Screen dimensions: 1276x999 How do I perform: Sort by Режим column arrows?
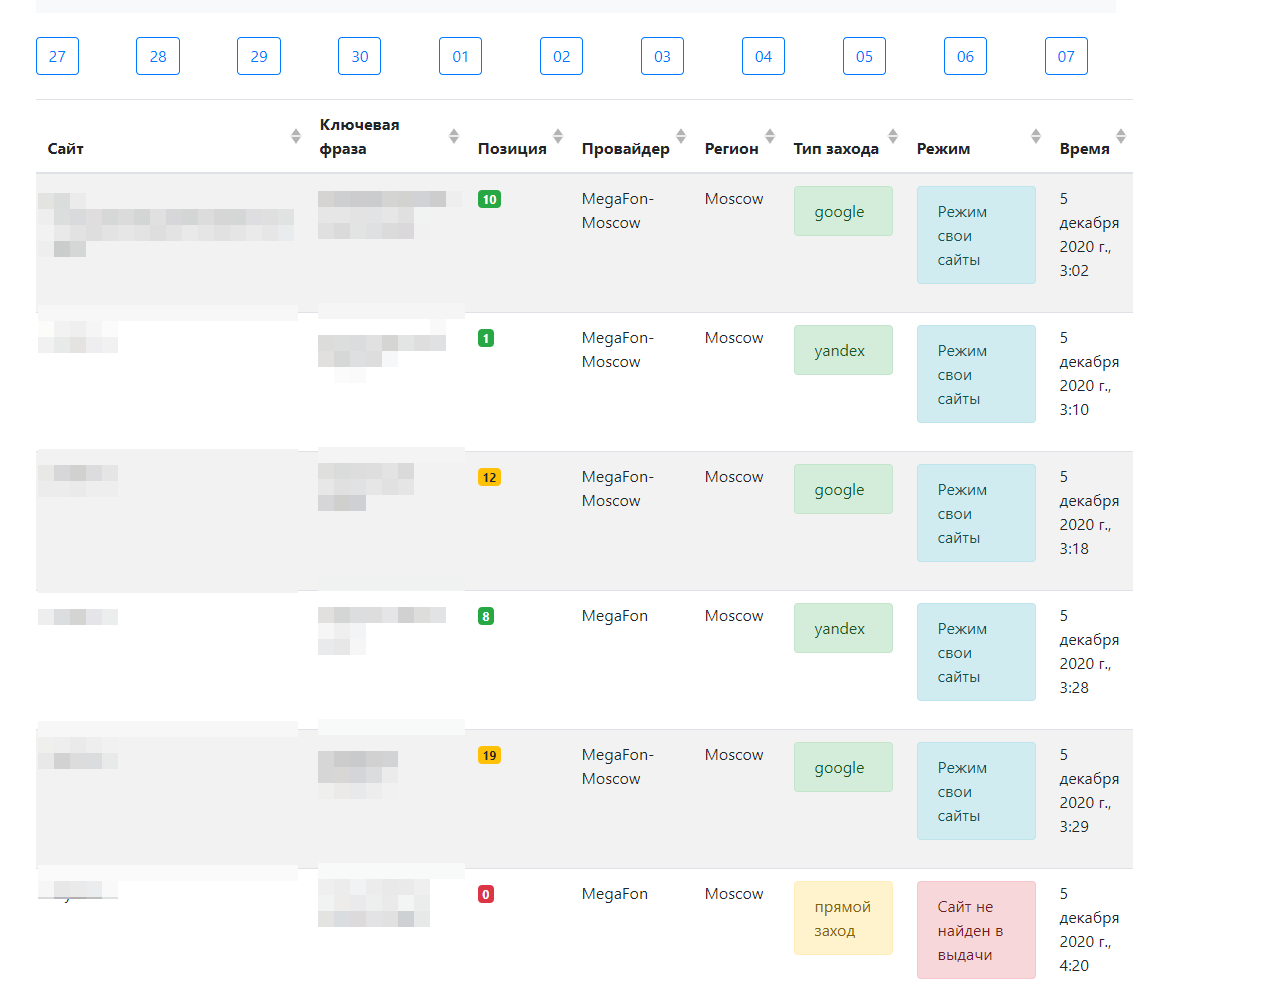(x=1036, y=136)
